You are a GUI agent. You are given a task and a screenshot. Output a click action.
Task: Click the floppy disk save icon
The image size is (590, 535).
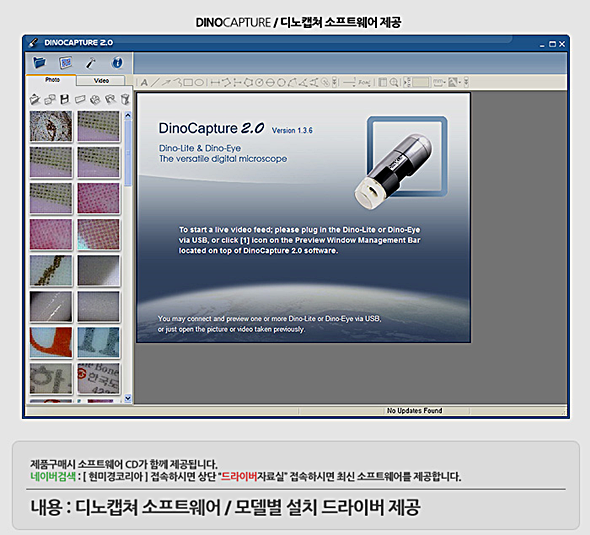point(65,99)
